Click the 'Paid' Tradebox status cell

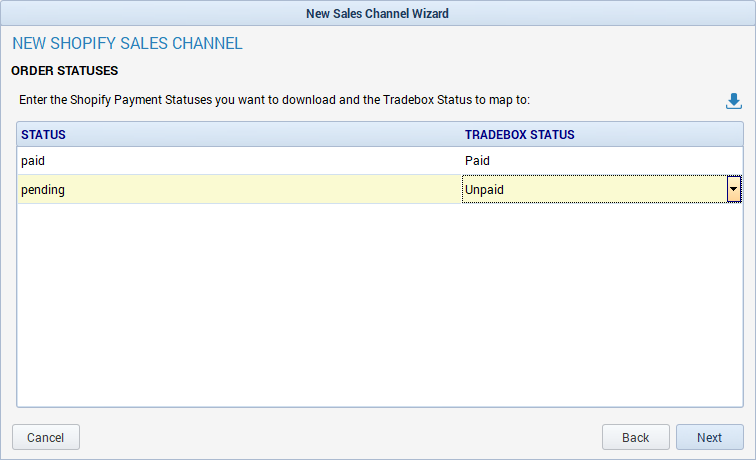point(602,161)
